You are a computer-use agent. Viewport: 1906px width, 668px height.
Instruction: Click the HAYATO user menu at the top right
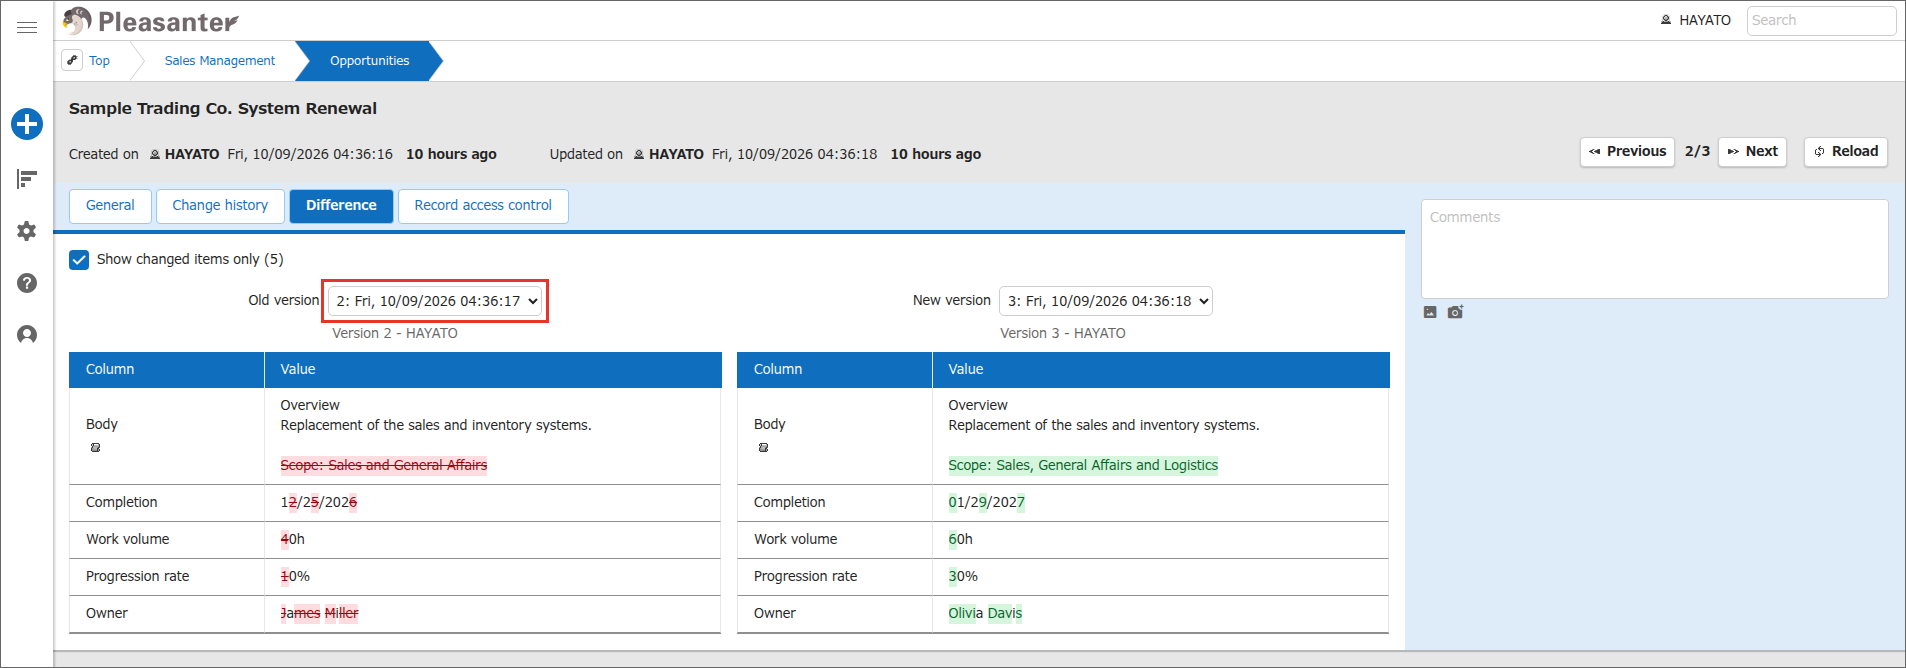tap(1695, 20)
